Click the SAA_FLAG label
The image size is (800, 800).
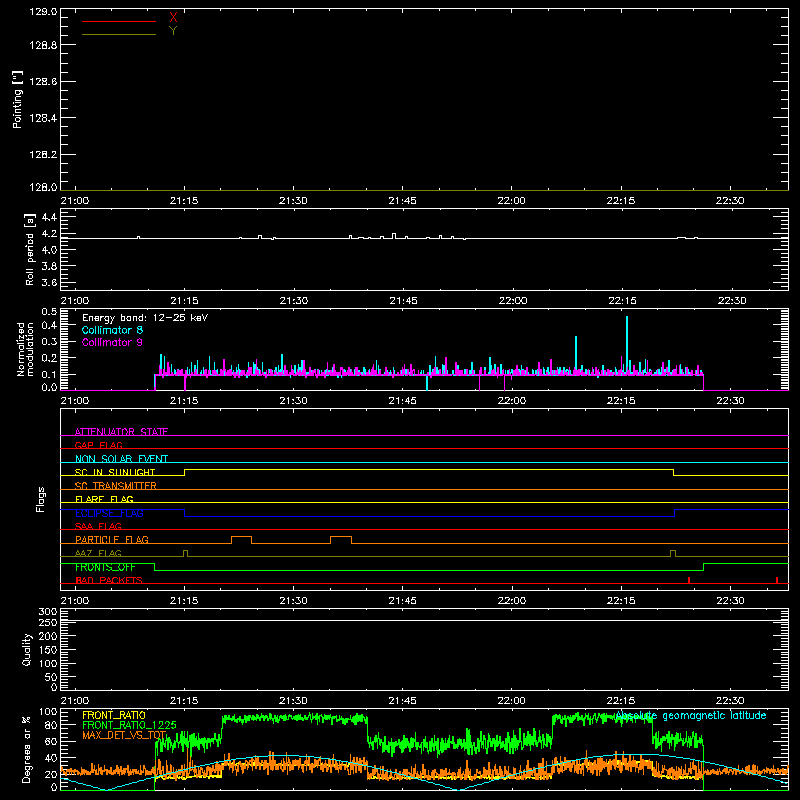pos(98,526)
